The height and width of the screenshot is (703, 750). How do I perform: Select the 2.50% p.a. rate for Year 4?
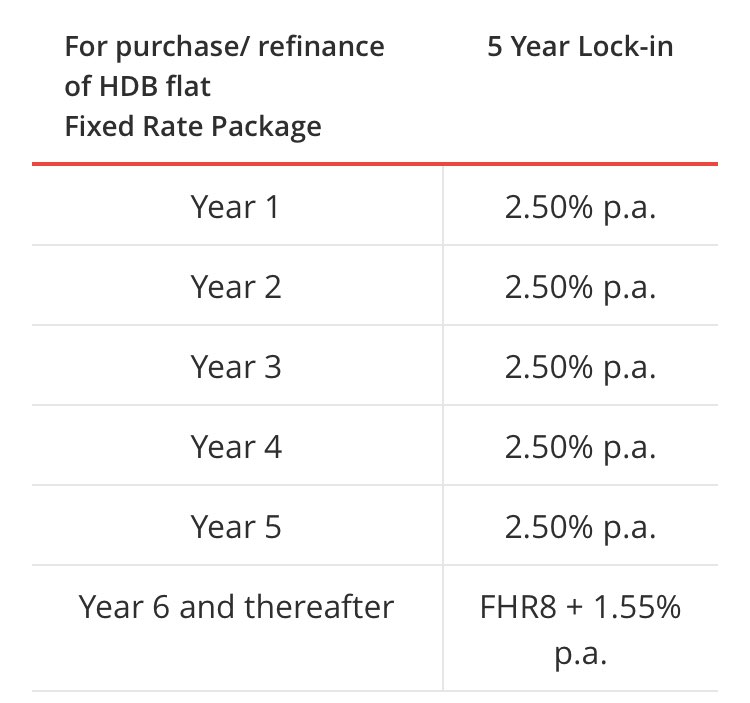tap(580, 447)
